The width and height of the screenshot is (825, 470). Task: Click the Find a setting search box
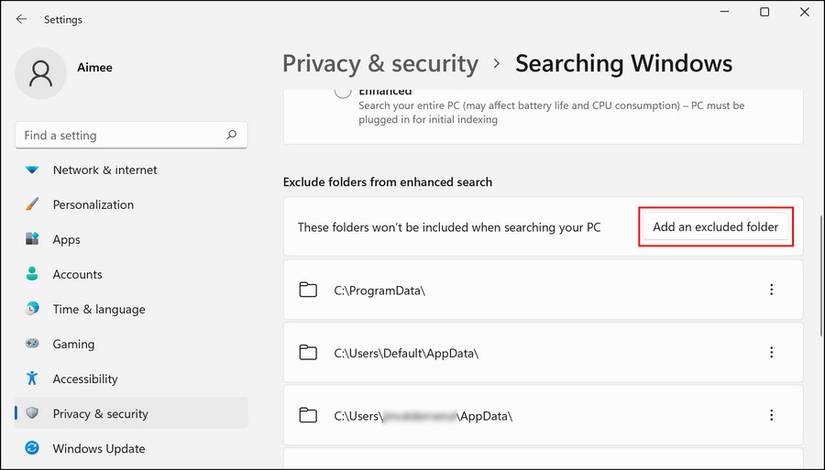(120, 135)
